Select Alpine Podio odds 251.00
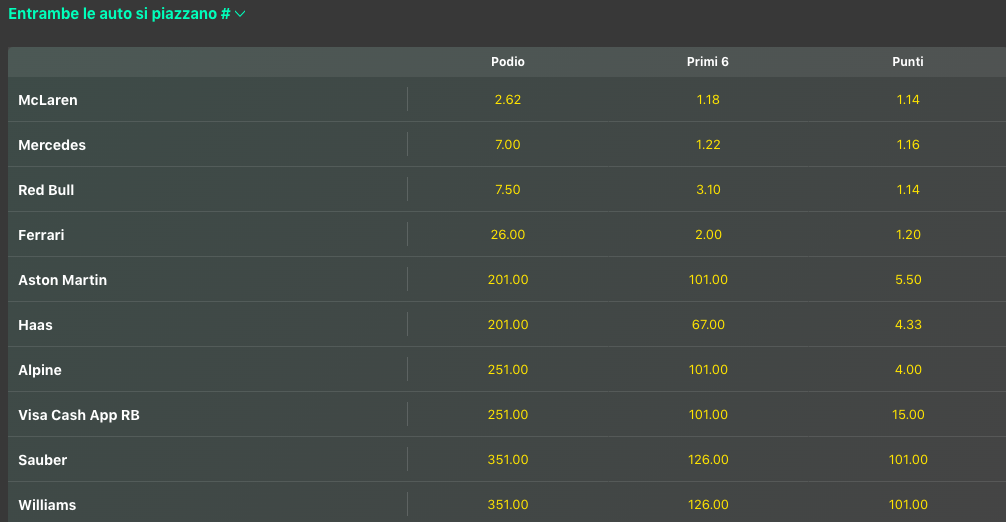The width and height of the screenshot is (1006, 522). (508, 370)
